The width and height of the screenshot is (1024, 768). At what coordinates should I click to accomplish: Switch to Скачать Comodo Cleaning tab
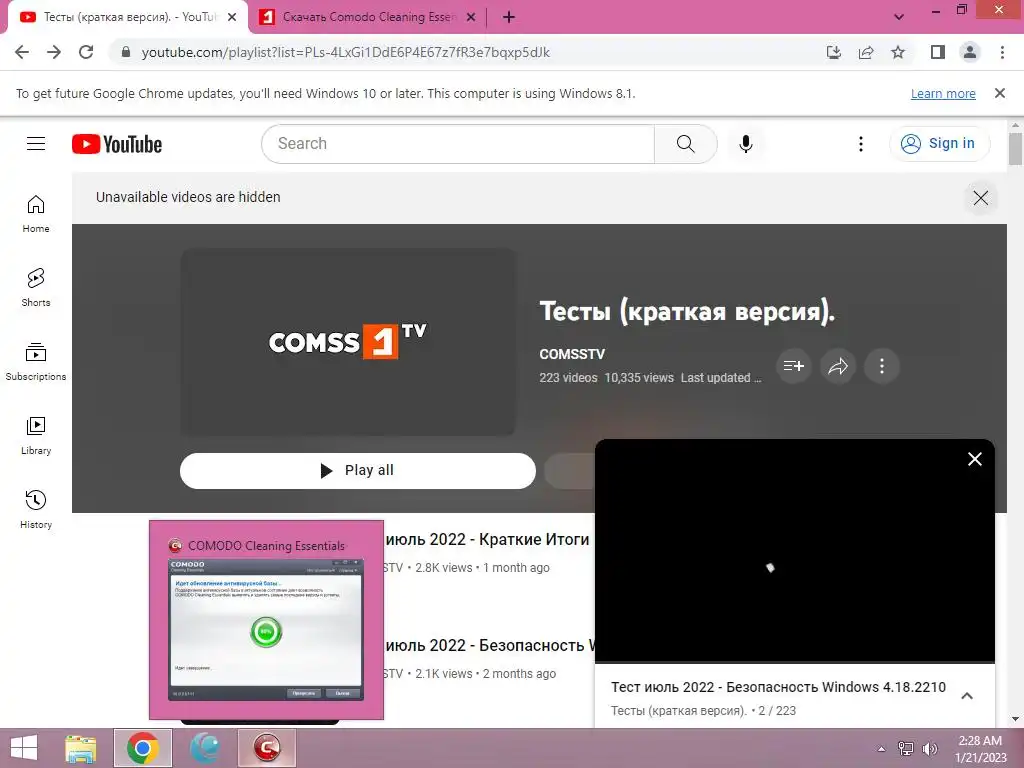(x=367, y=18)
